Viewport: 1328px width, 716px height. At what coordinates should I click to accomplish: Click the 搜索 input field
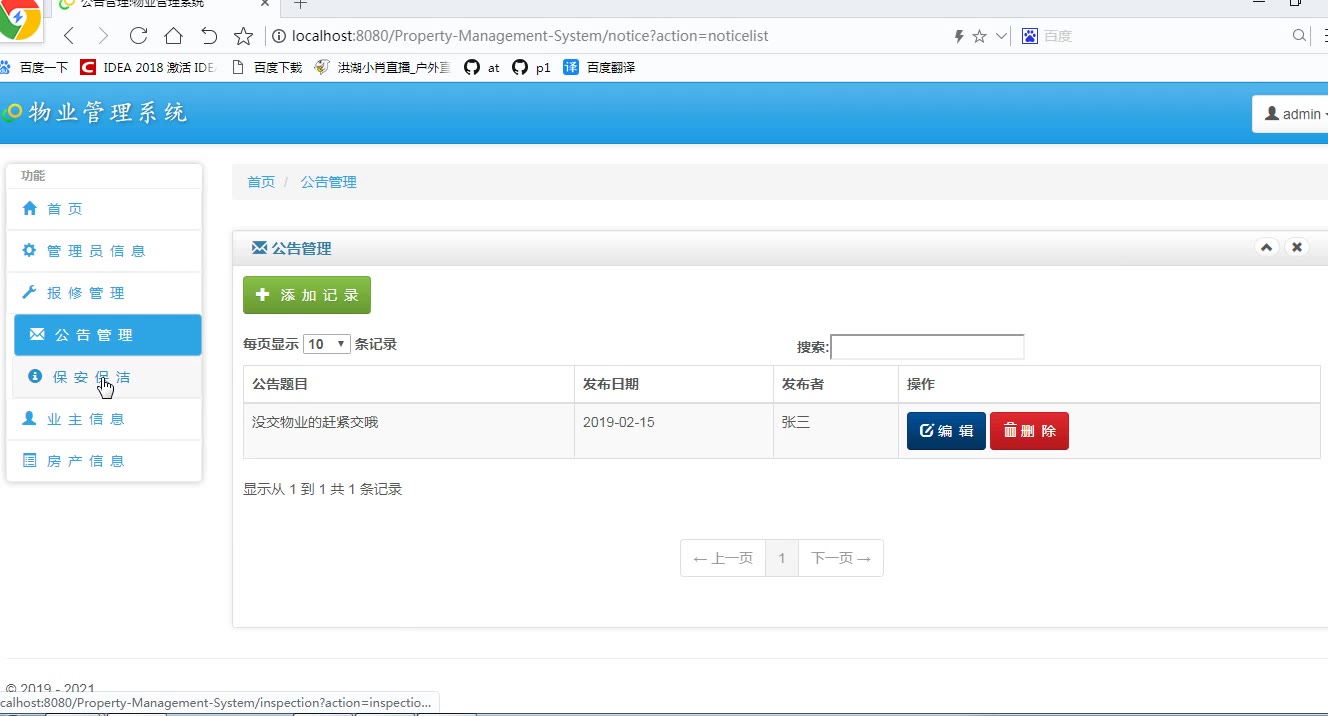[927, 347]
